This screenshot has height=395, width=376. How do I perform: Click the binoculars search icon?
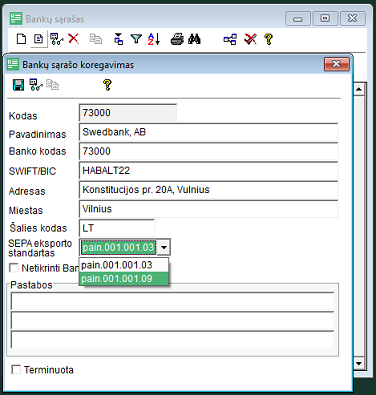tap(194, 39)
